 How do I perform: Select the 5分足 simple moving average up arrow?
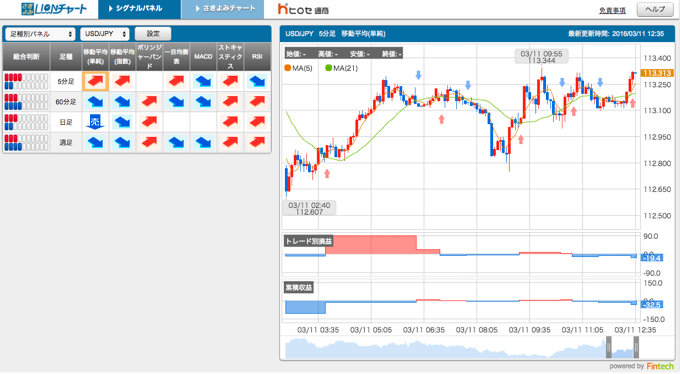(95, 81)
